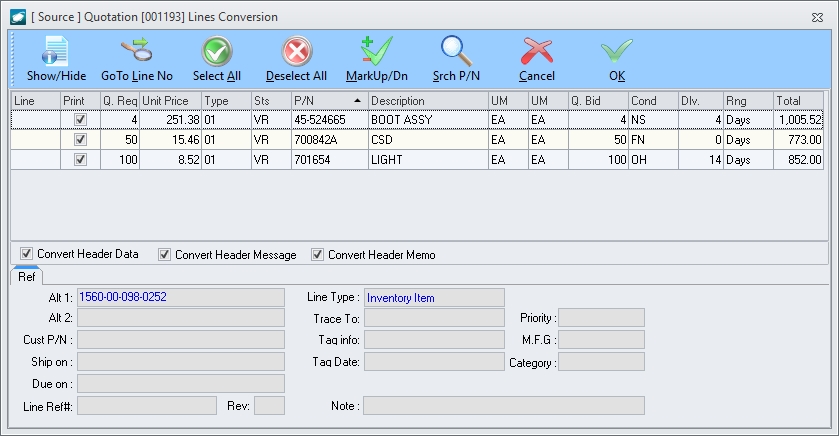Click the Cond column header
The width and height of the screenshot is (839, 436).
[x=653, y=101]
